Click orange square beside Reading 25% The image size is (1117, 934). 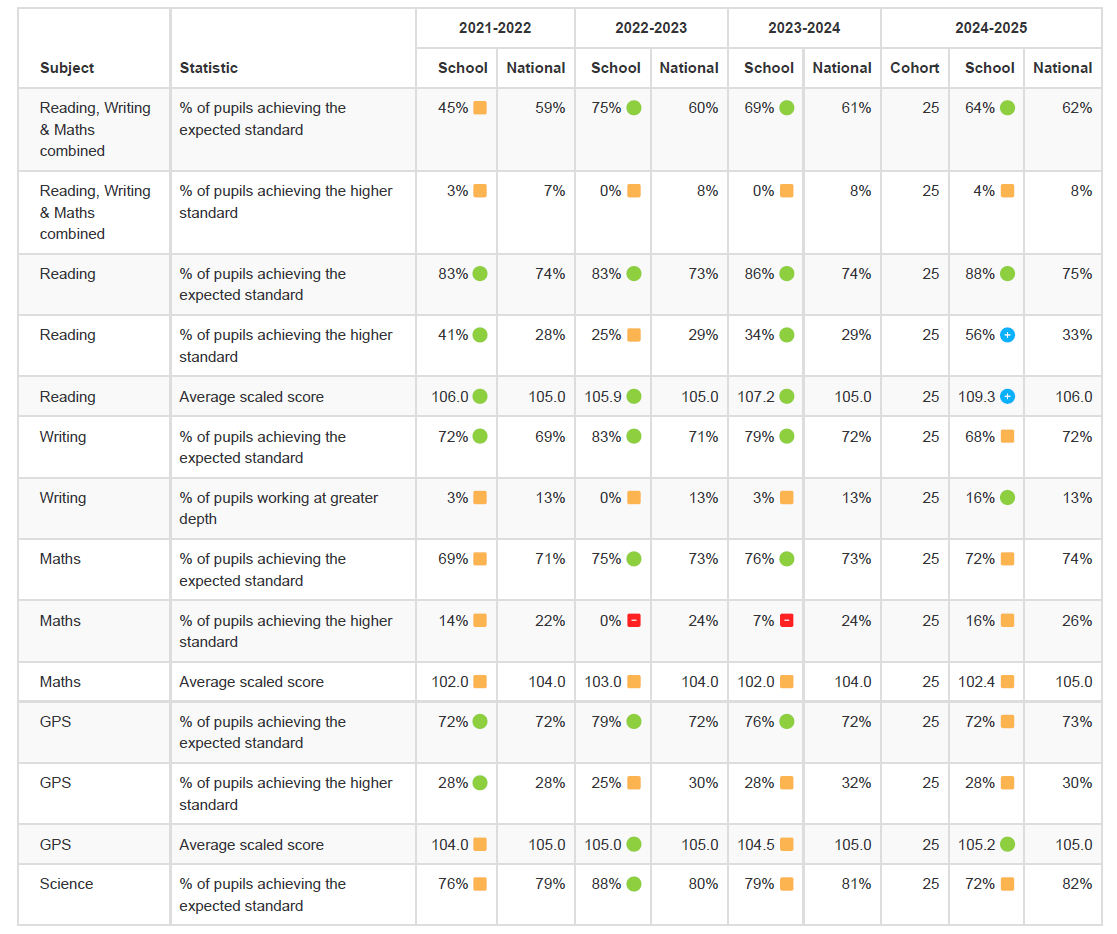point(634,335)
